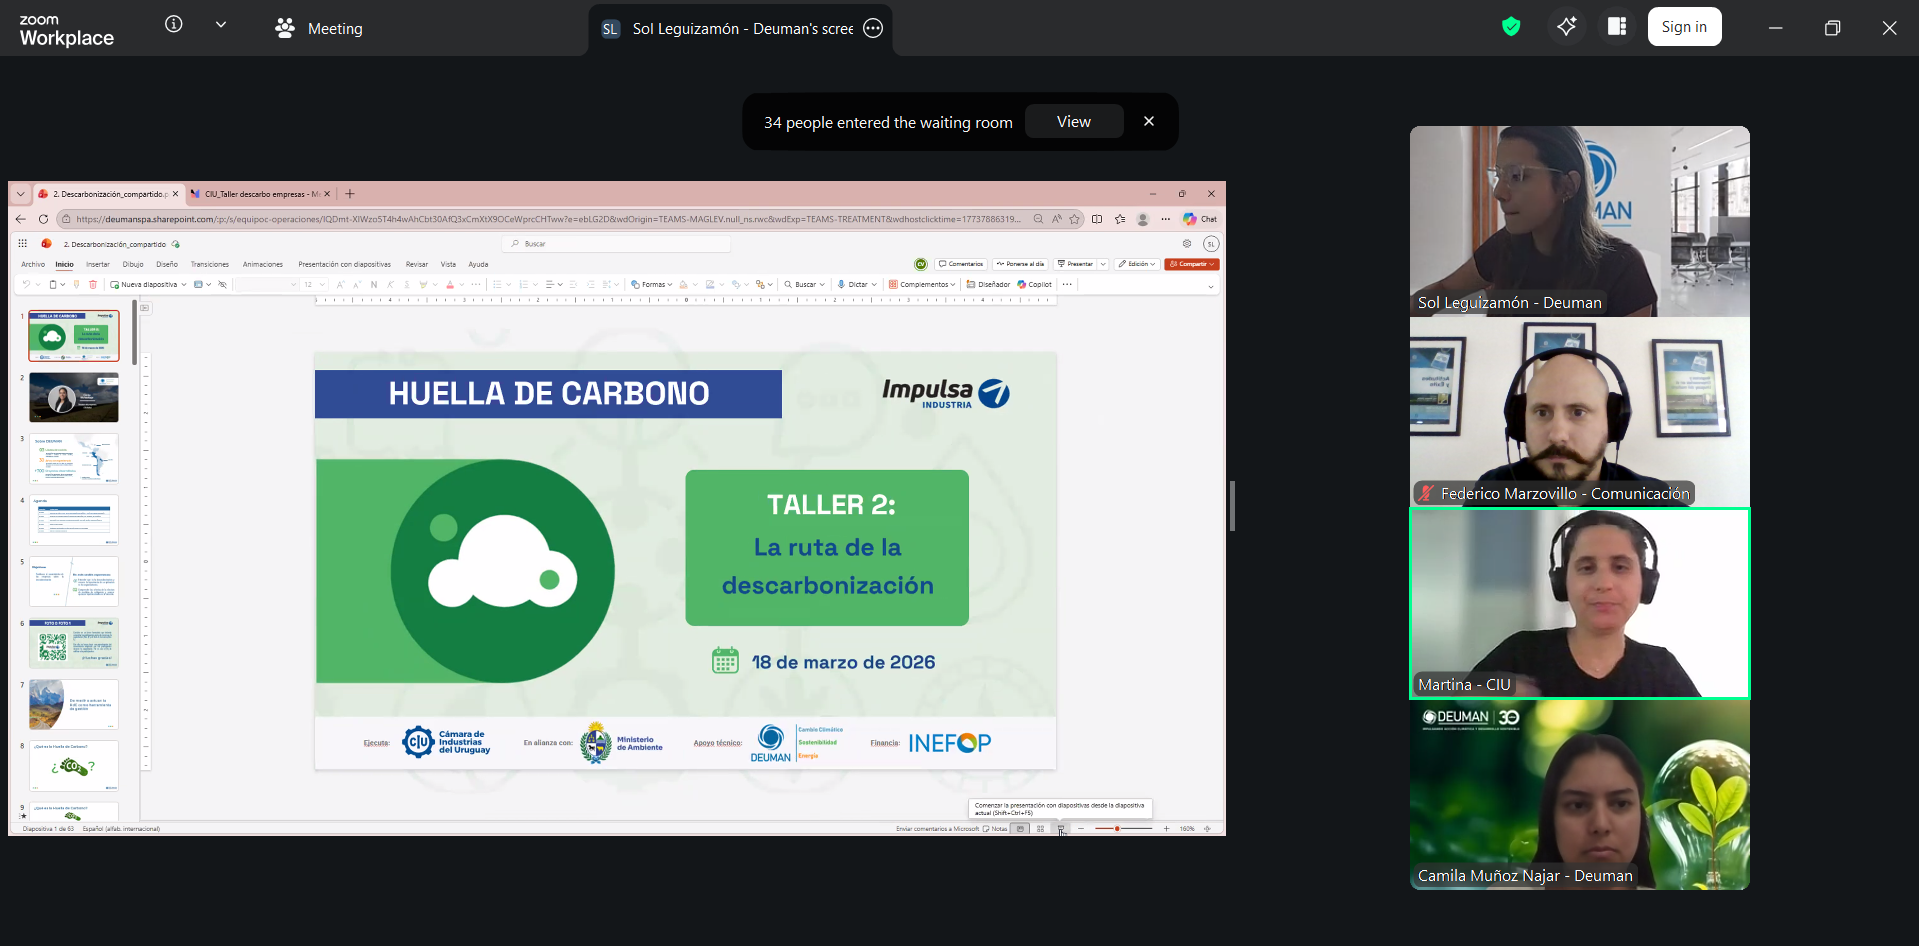Open the Formas shapes dropdown
Viewport: 1919px width, 946px height.
652,285
